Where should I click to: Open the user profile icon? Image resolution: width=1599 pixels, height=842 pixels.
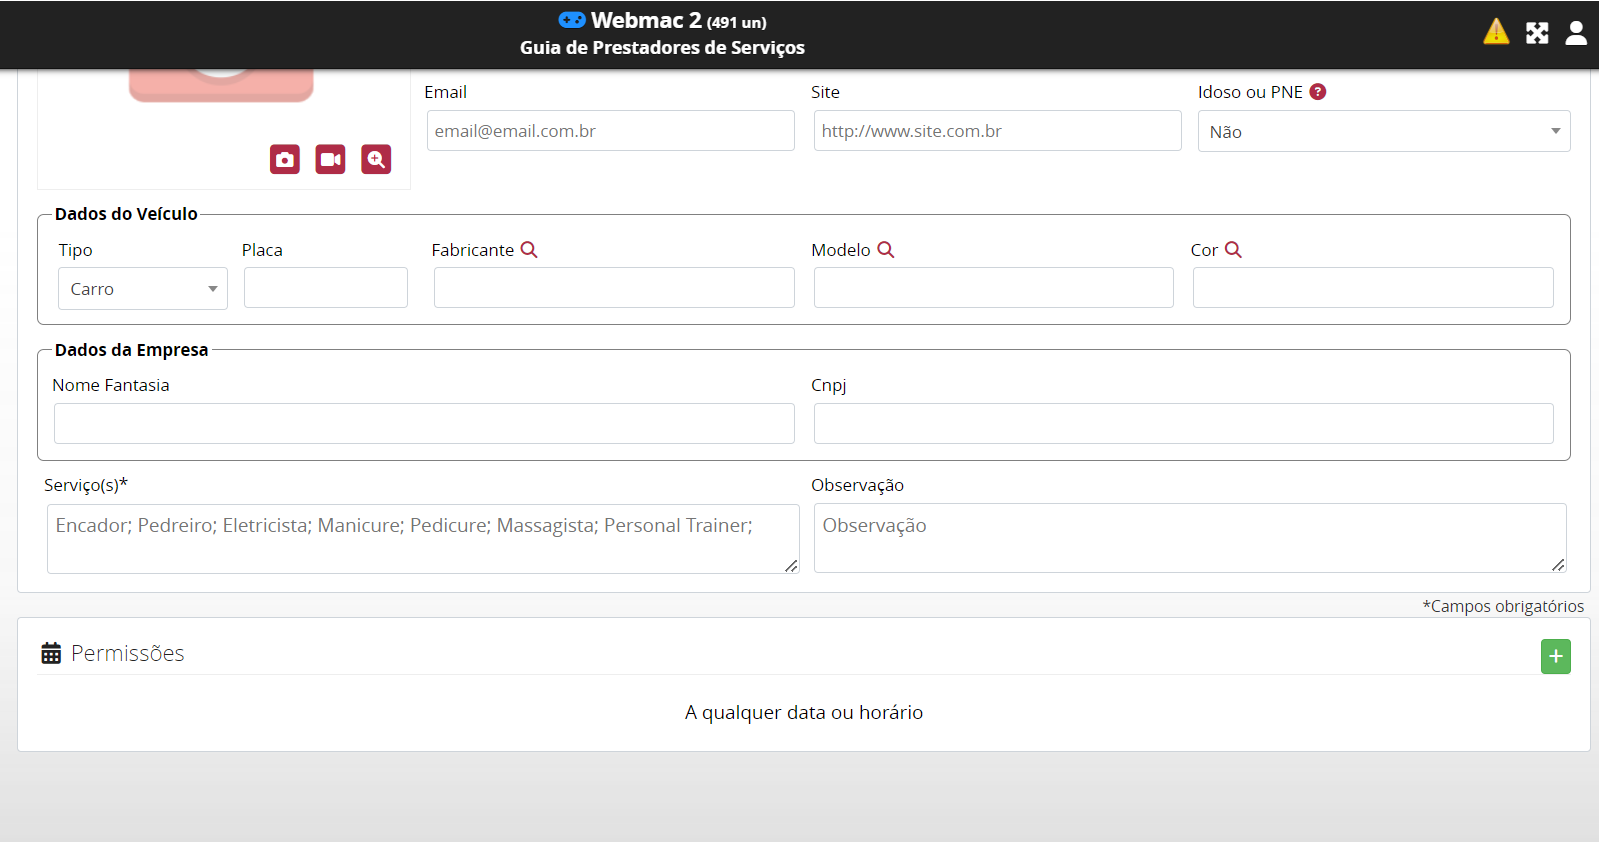[1576, 33]
